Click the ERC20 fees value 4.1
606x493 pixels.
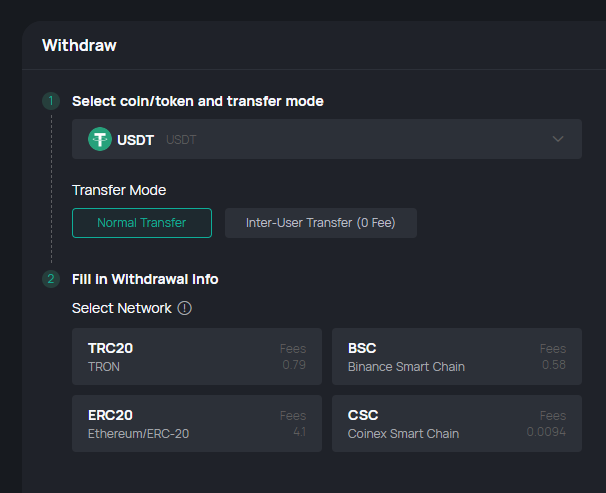[x=300, y=432]
